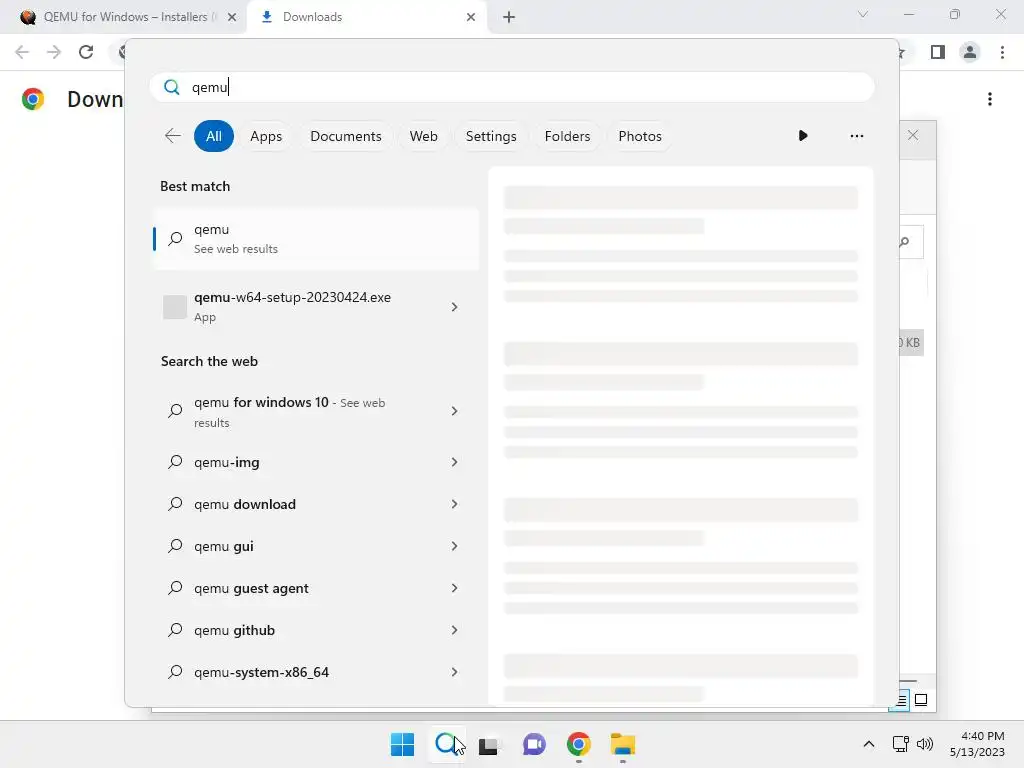Image resolution: width=1024 pixels, height=768 pixels.
Task: Open the search options ellipsis menu
Action: (857, 136)
